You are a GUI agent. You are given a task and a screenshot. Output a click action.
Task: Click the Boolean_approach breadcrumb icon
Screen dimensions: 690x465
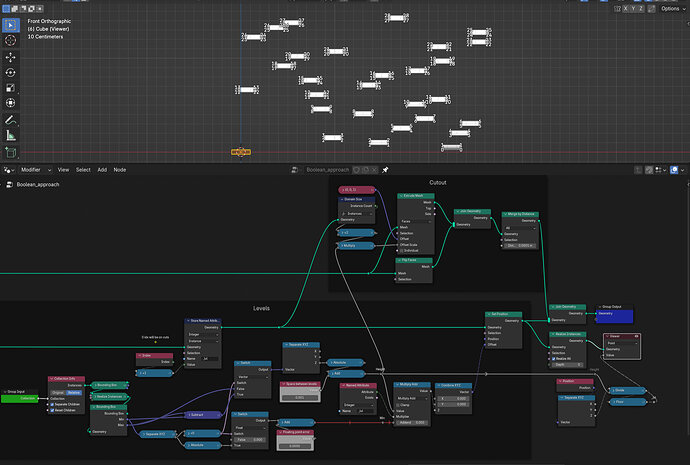9,185
